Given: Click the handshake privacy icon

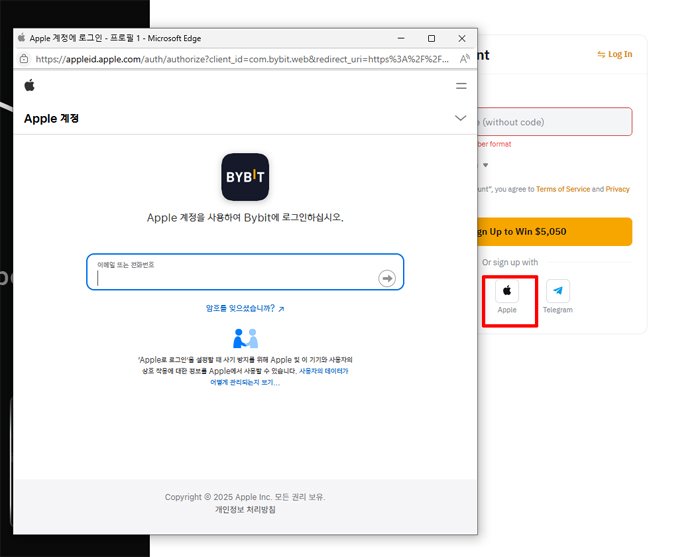Looking at the screenshot, I should (x=245, y=338).
